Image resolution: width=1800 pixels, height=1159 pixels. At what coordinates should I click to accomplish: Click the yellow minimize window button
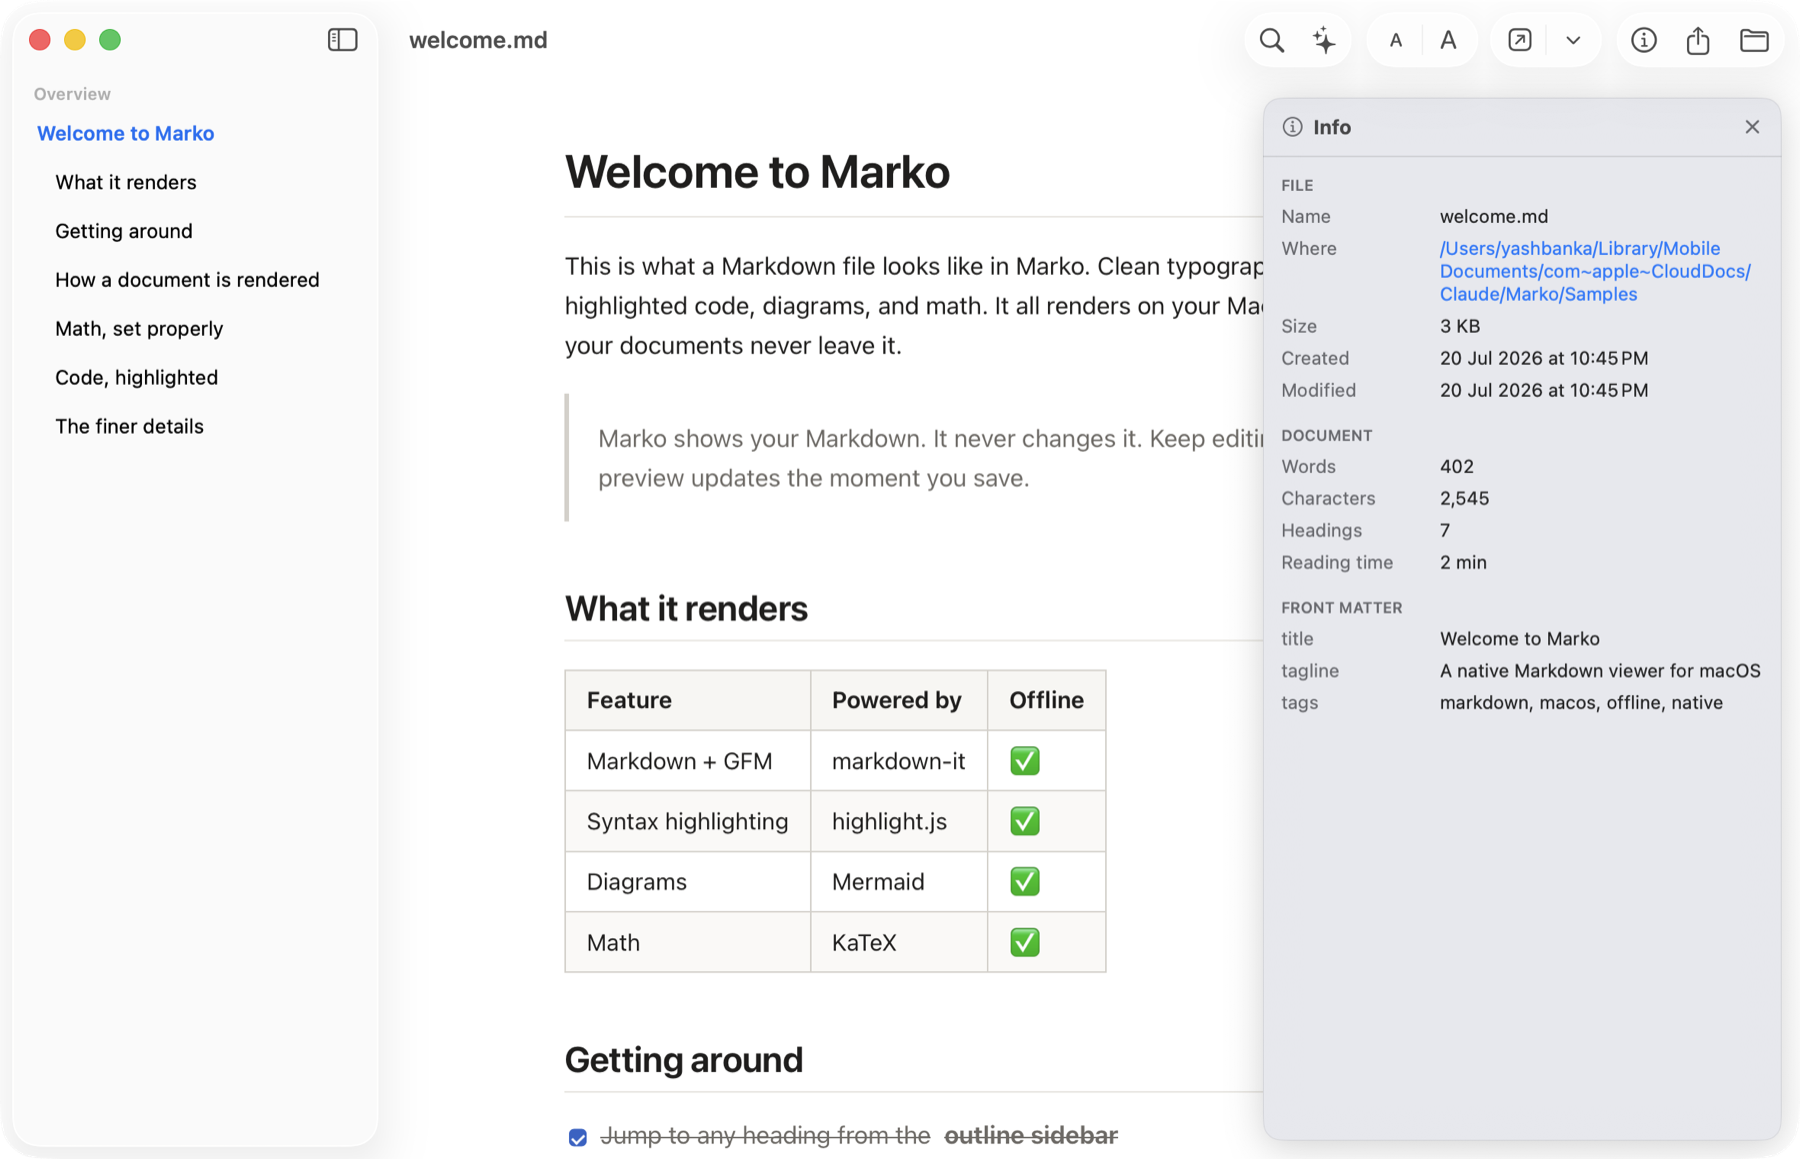(x=75, y=40)
